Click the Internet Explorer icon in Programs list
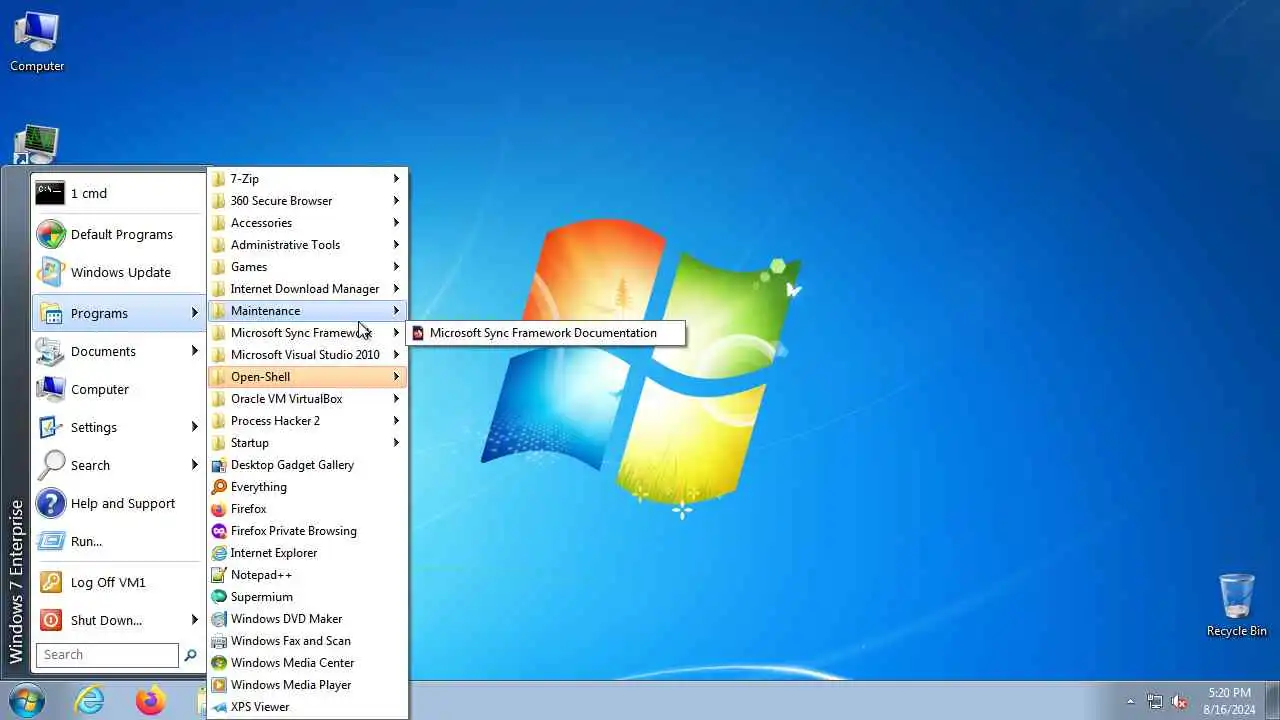 [219, 553]
